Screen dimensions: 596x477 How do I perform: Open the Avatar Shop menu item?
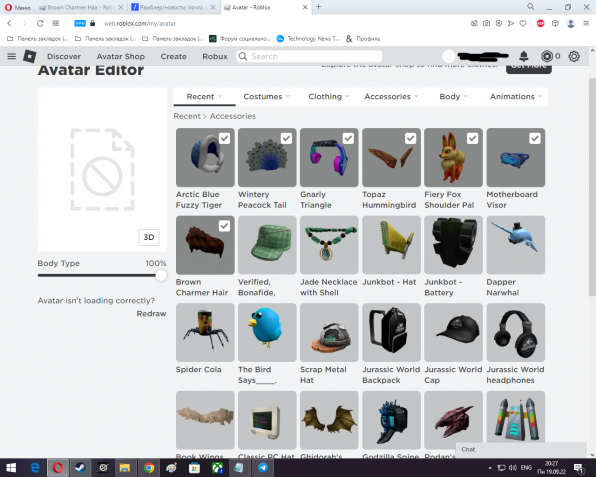pyautogui.click(x=120, y=56)
